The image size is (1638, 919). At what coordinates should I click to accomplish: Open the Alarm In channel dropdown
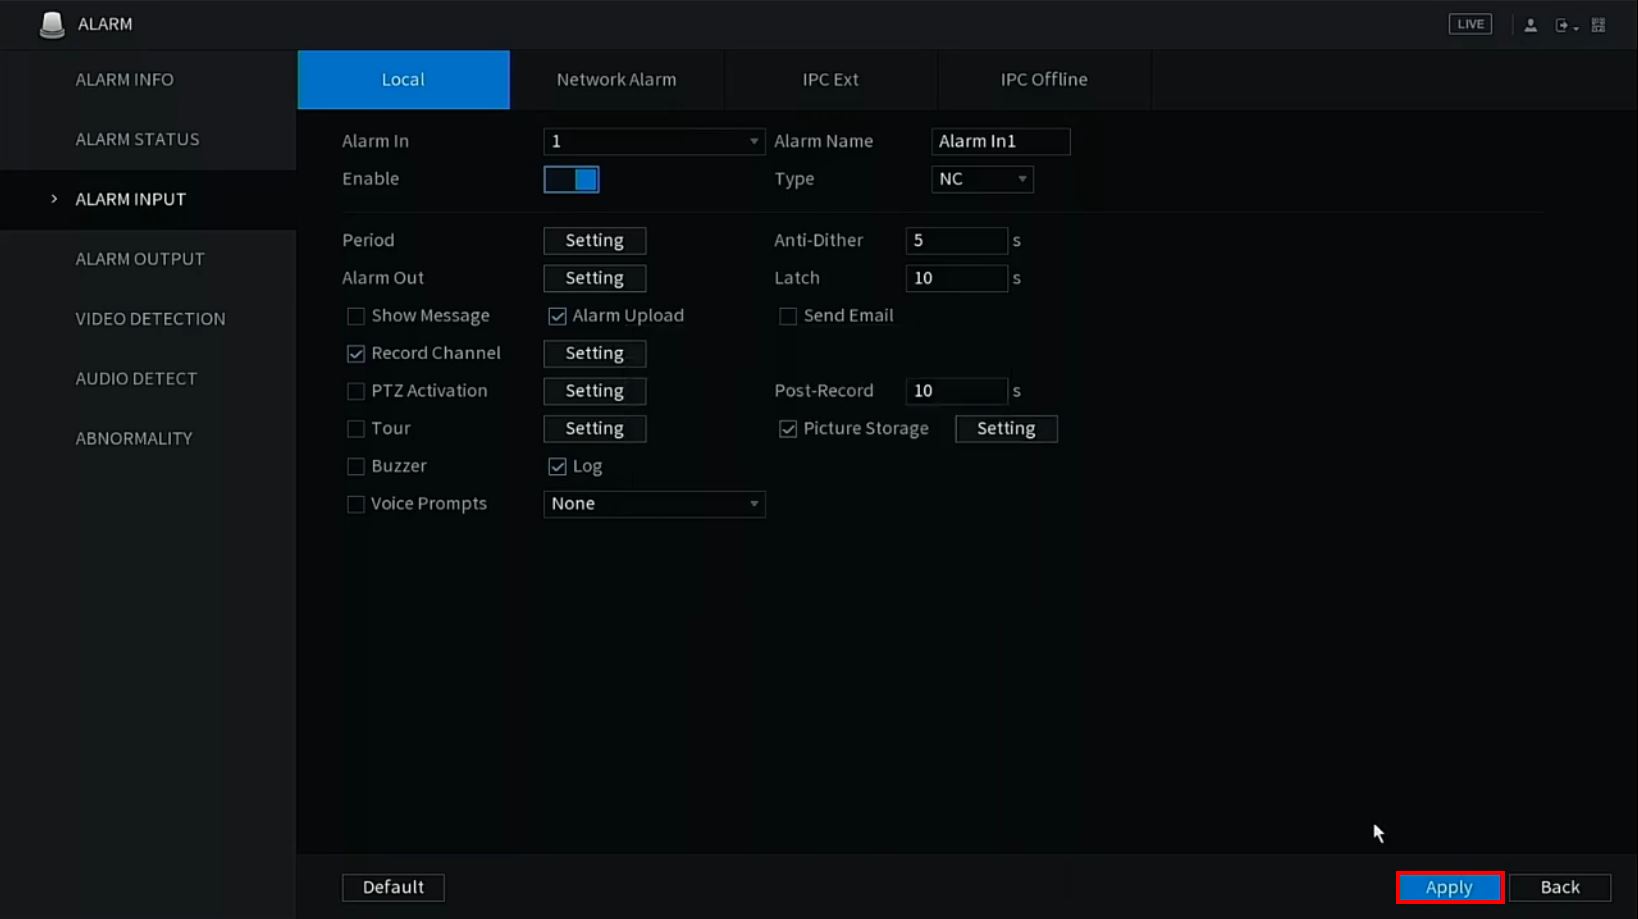coord(654,141)
